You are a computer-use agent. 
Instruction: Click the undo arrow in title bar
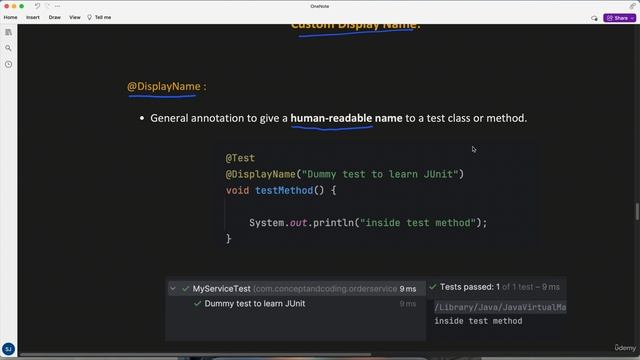tap(37, 6)
